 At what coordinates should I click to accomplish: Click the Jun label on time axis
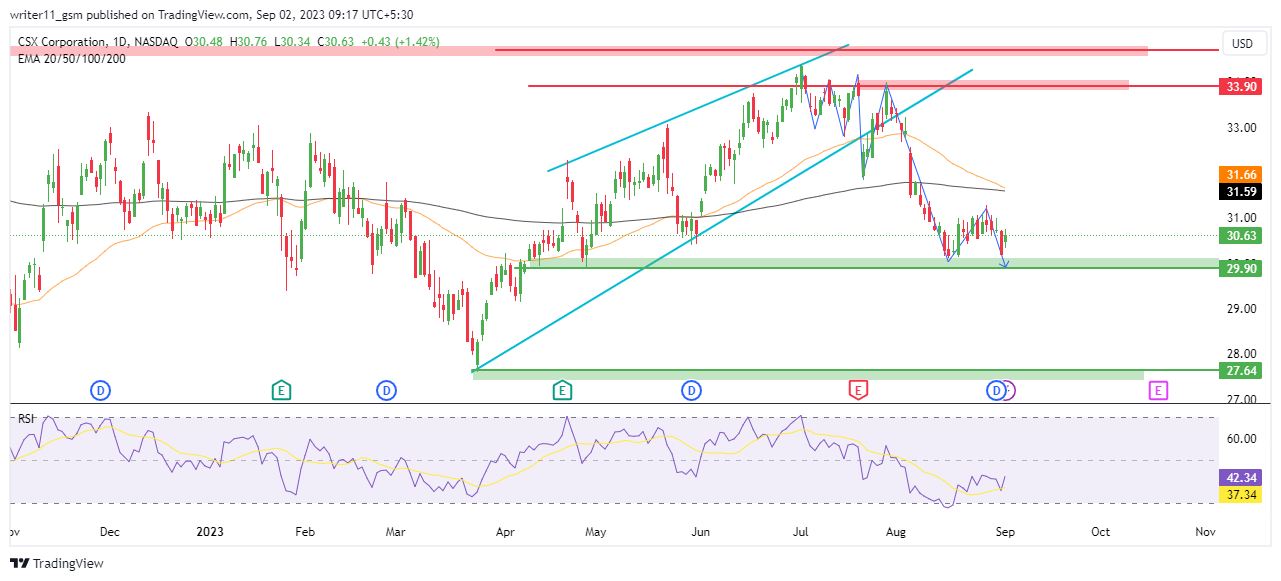pos(701,533)
